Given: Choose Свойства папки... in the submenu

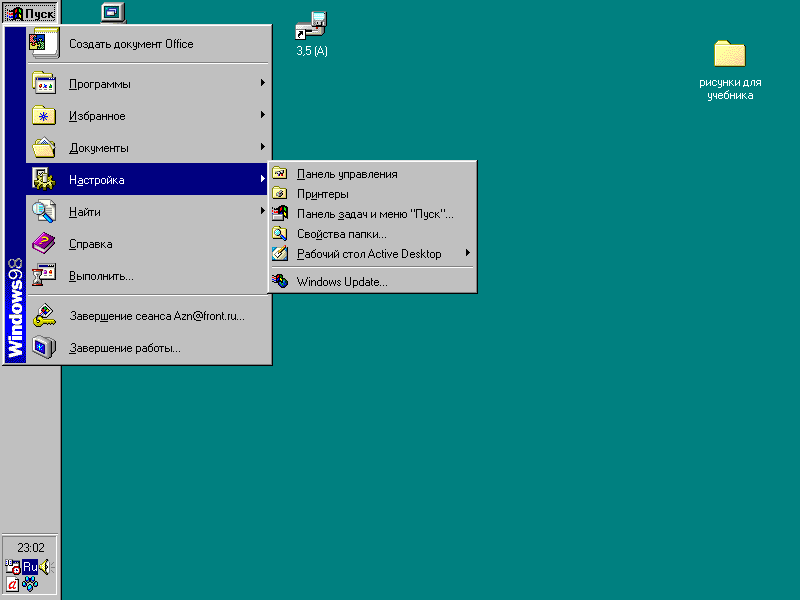Looking at the screenshot, I should [x=372, y=234].
